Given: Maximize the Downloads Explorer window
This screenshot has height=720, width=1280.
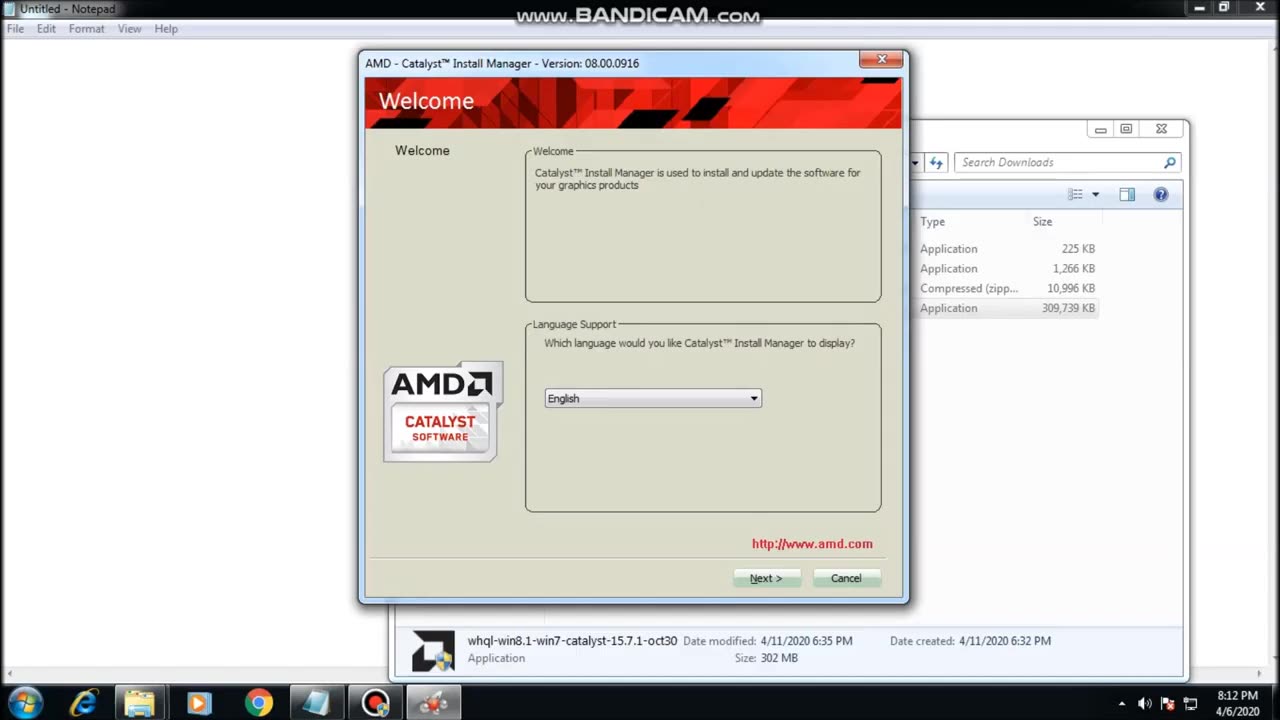Looking at the screenshot, I should pos(1126,129).
